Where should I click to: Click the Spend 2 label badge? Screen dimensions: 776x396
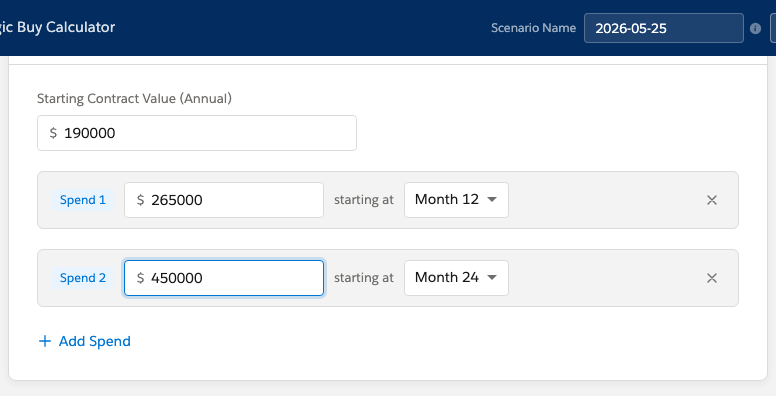(x=83, y=278)
